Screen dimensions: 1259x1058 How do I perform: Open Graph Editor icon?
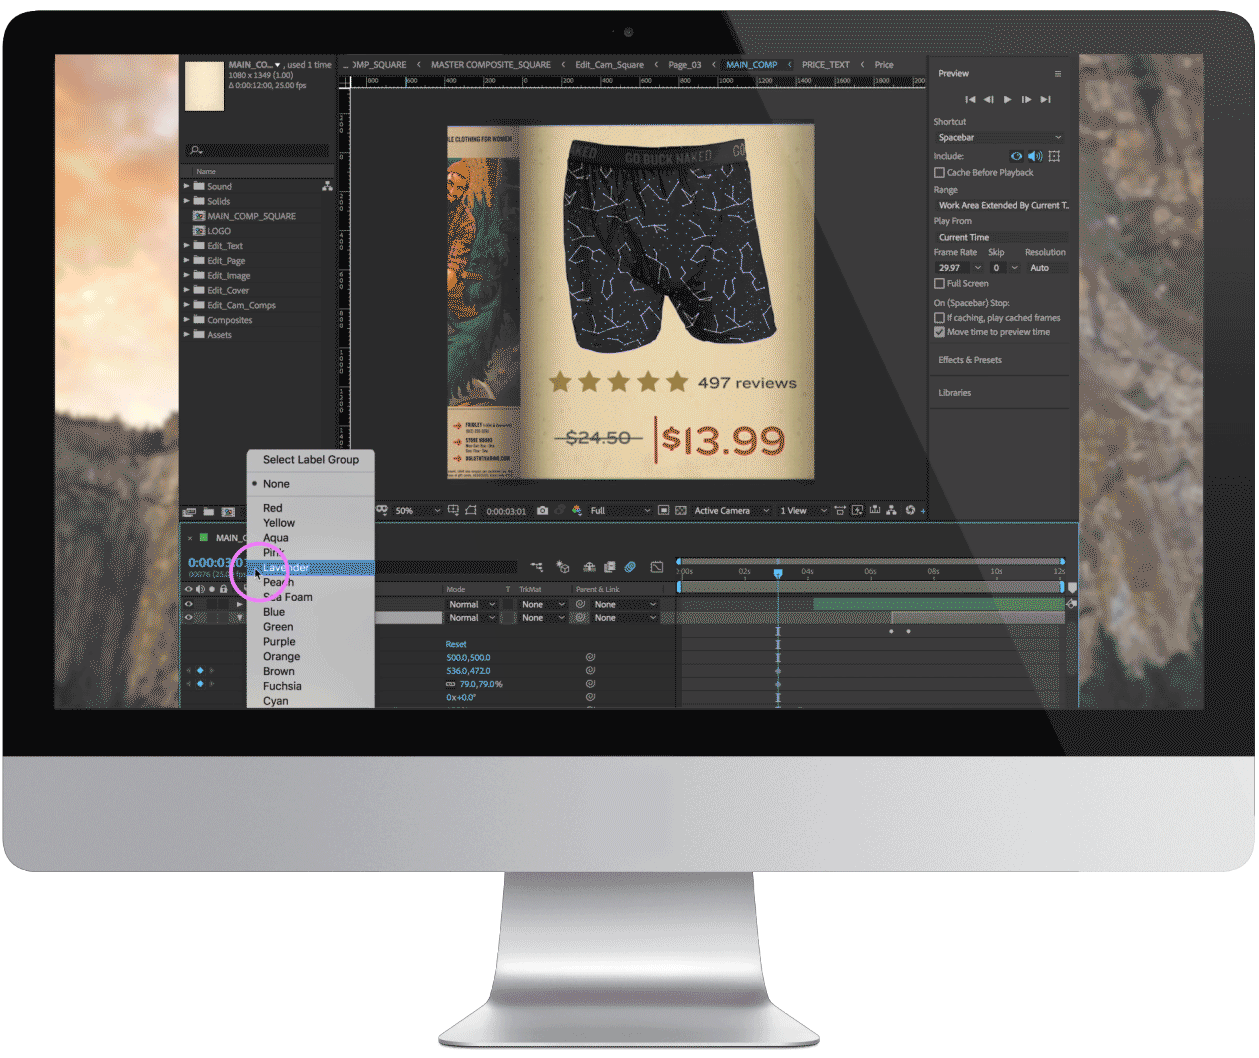pos(657,567)
